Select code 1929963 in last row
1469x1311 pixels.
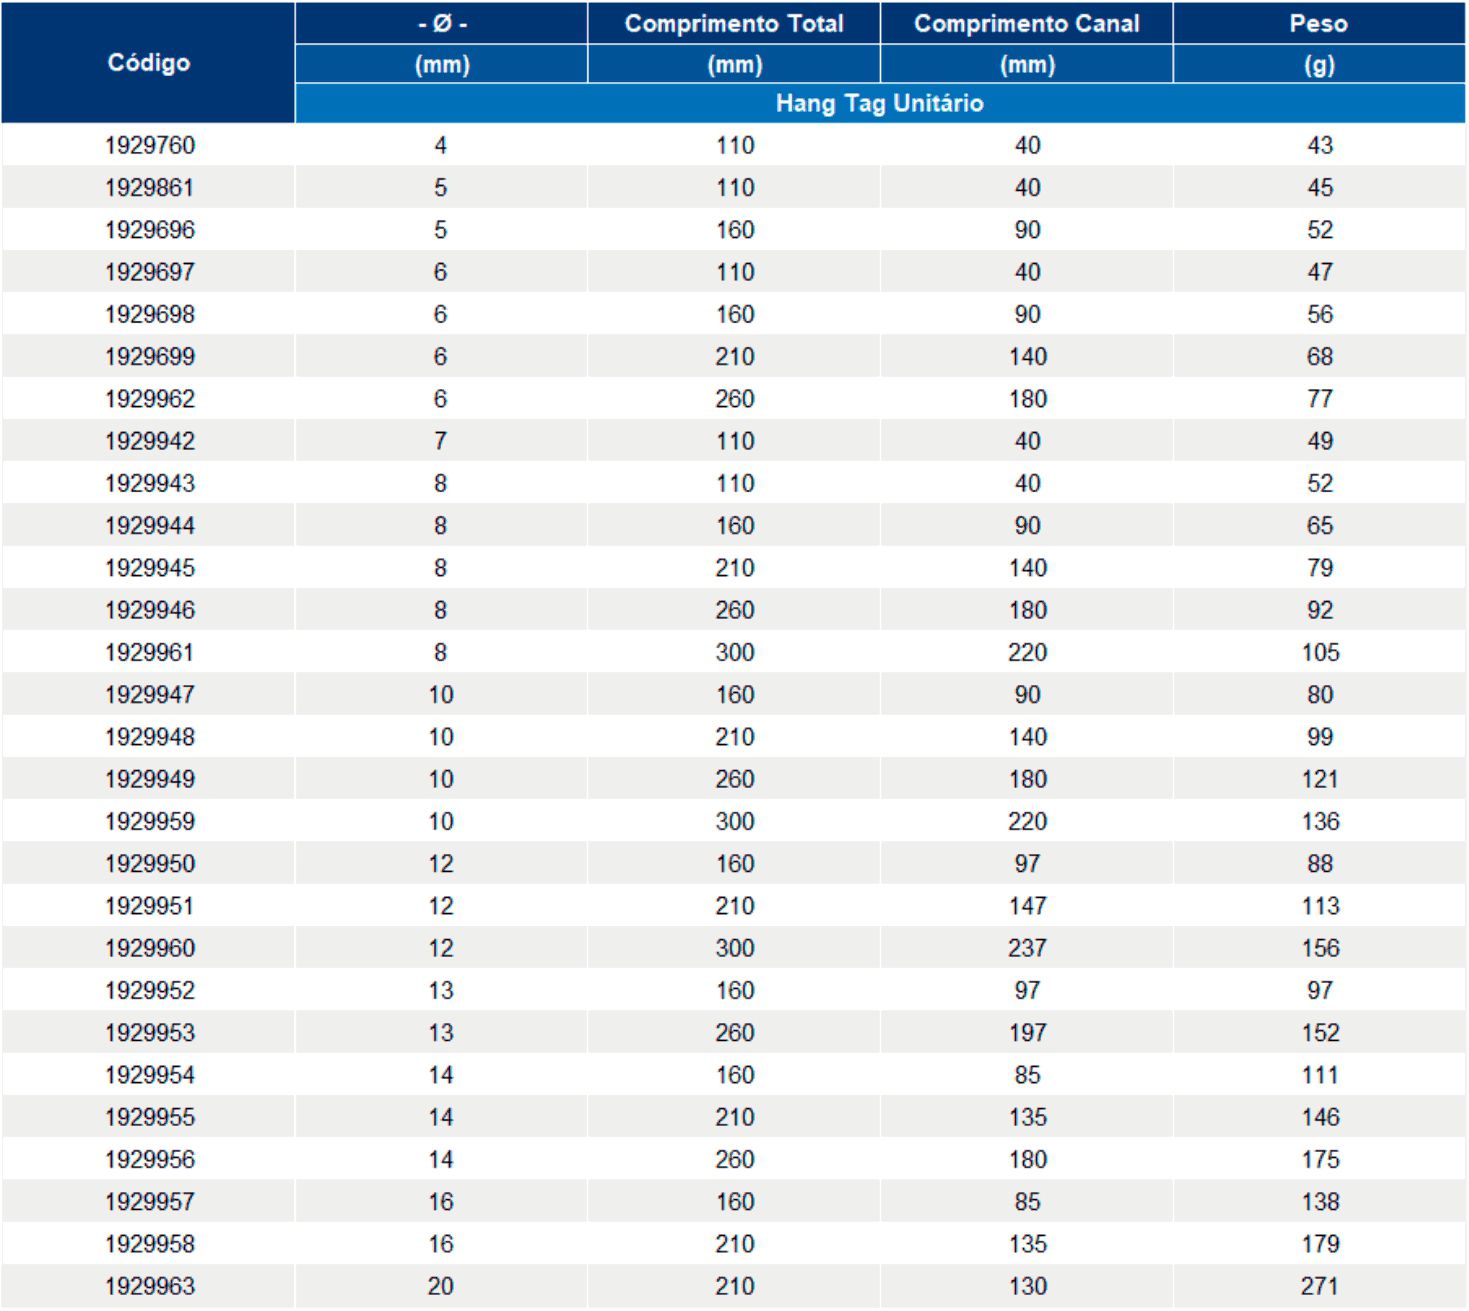pyautogui.click(x=150, y=1286)
